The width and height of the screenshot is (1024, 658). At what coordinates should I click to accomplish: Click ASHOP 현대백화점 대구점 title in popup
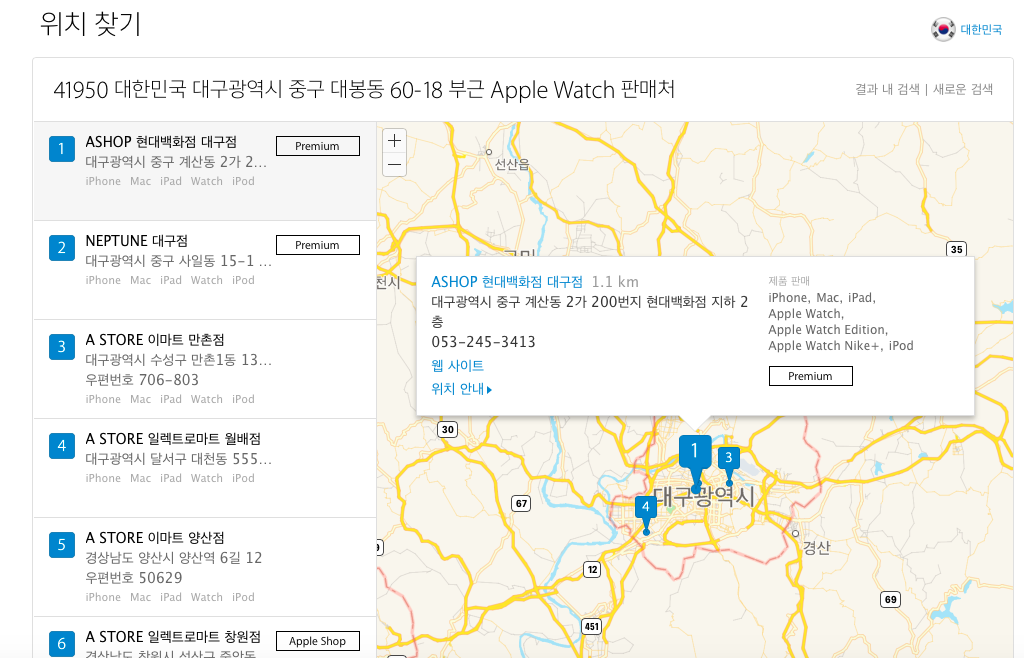(507, 282)
